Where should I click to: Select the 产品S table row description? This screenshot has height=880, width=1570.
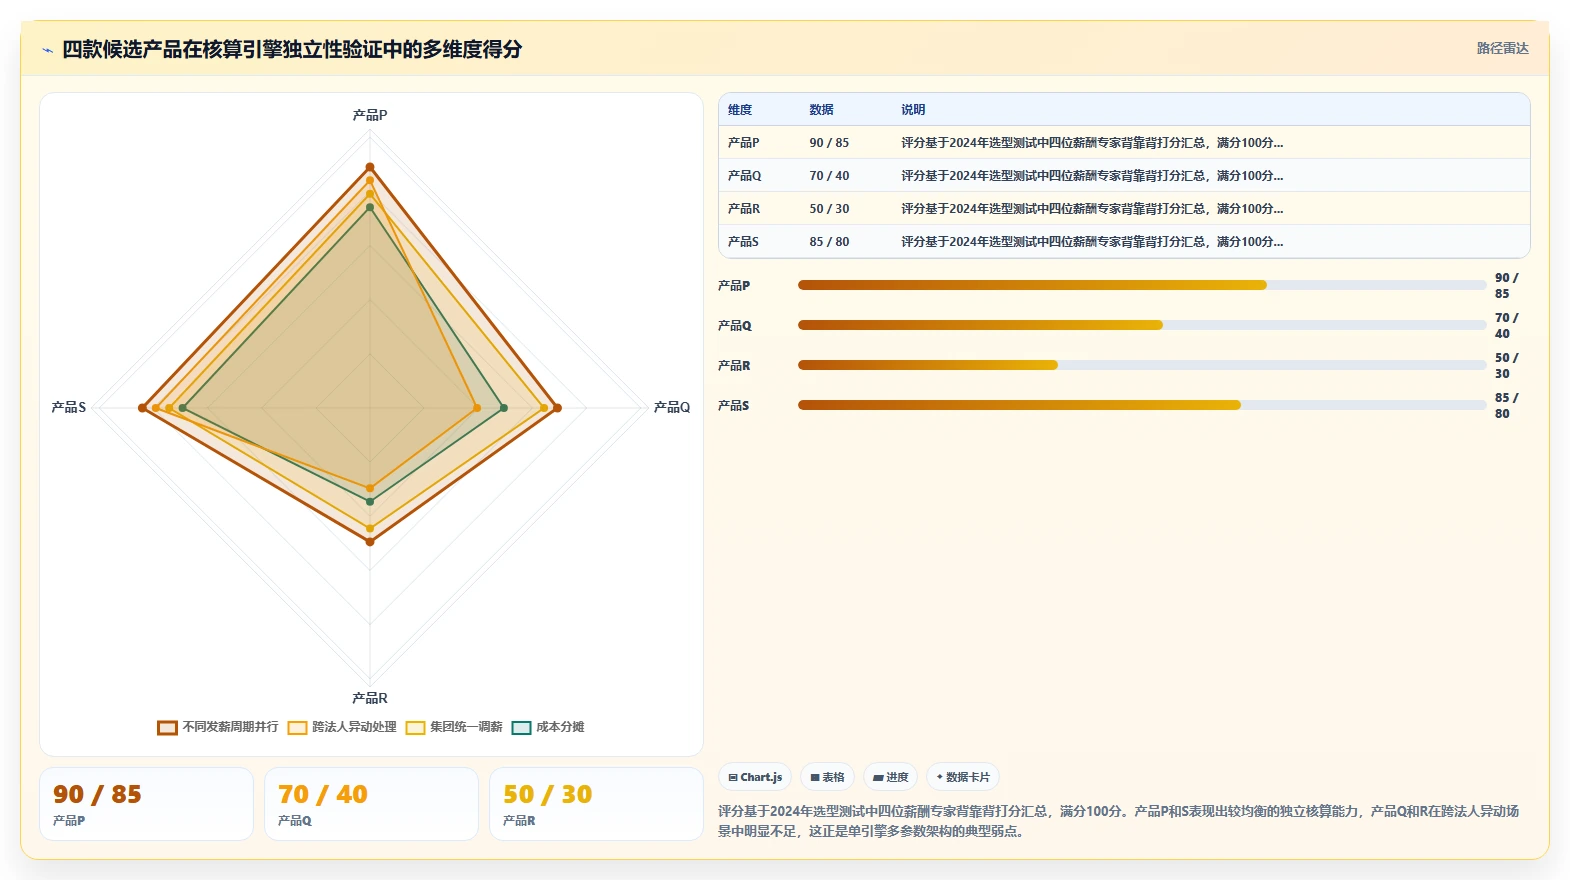(x=1092, y=241)
